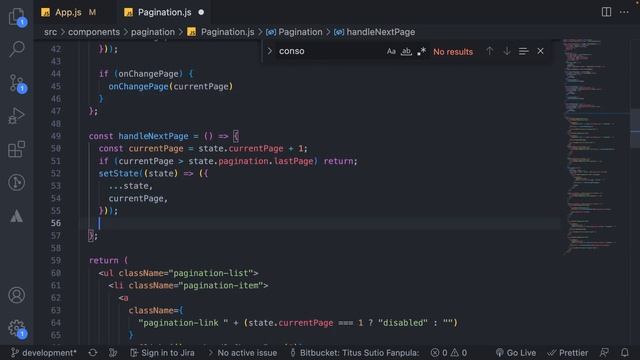
Task: Open feedback icon in status bar
Action: click(x=604, y=353)
